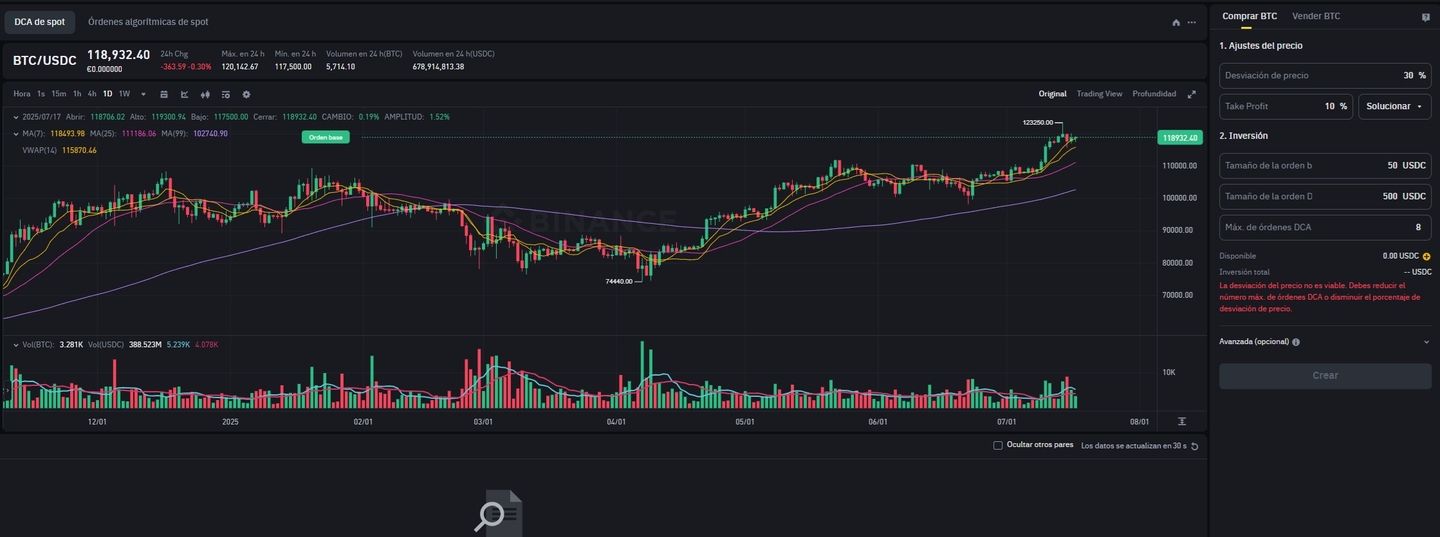1440x537 pixels.
Task: Click the info icon next to Avanzada
Action: [x=1296, y=342]
